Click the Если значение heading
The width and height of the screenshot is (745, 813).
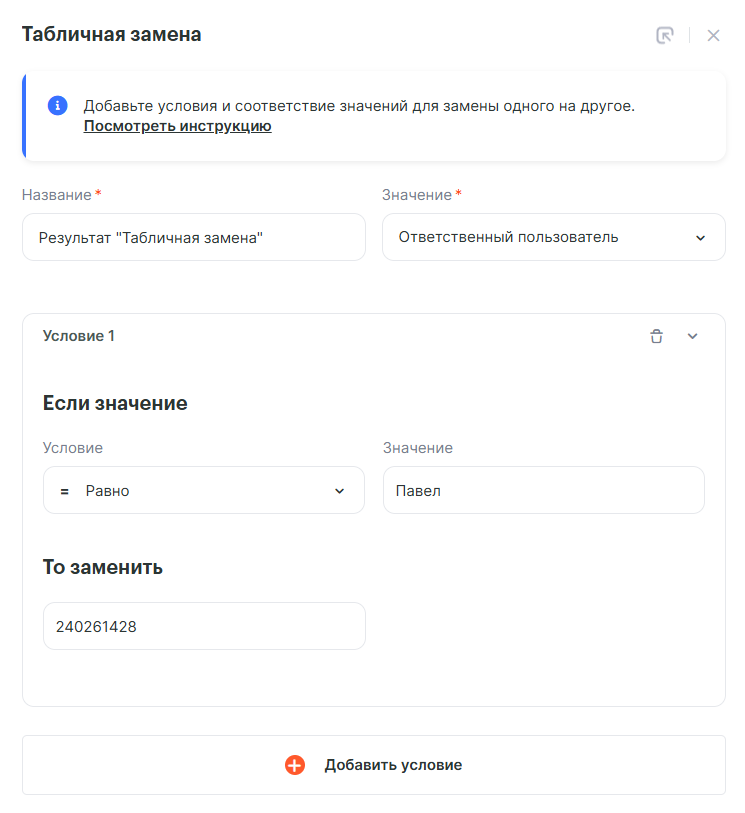tap(115, 403)
